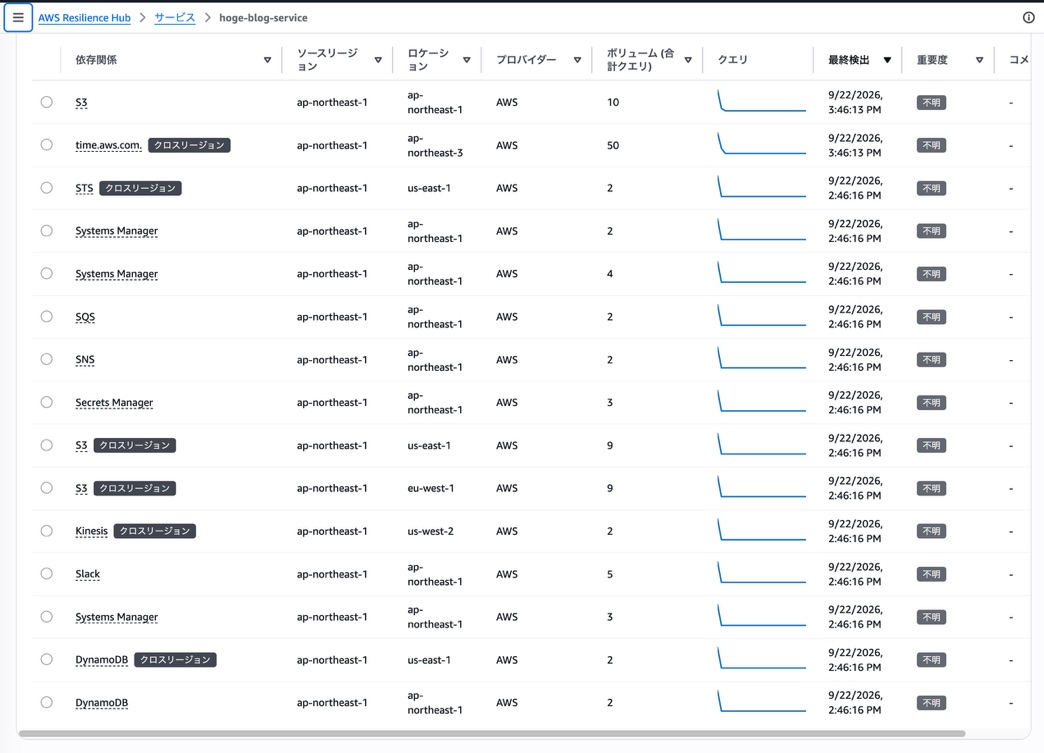Click location us-west-2 in Kinesis row
Image resolution: width=1044 pixels, height=753 pixels.
[431, 531]
